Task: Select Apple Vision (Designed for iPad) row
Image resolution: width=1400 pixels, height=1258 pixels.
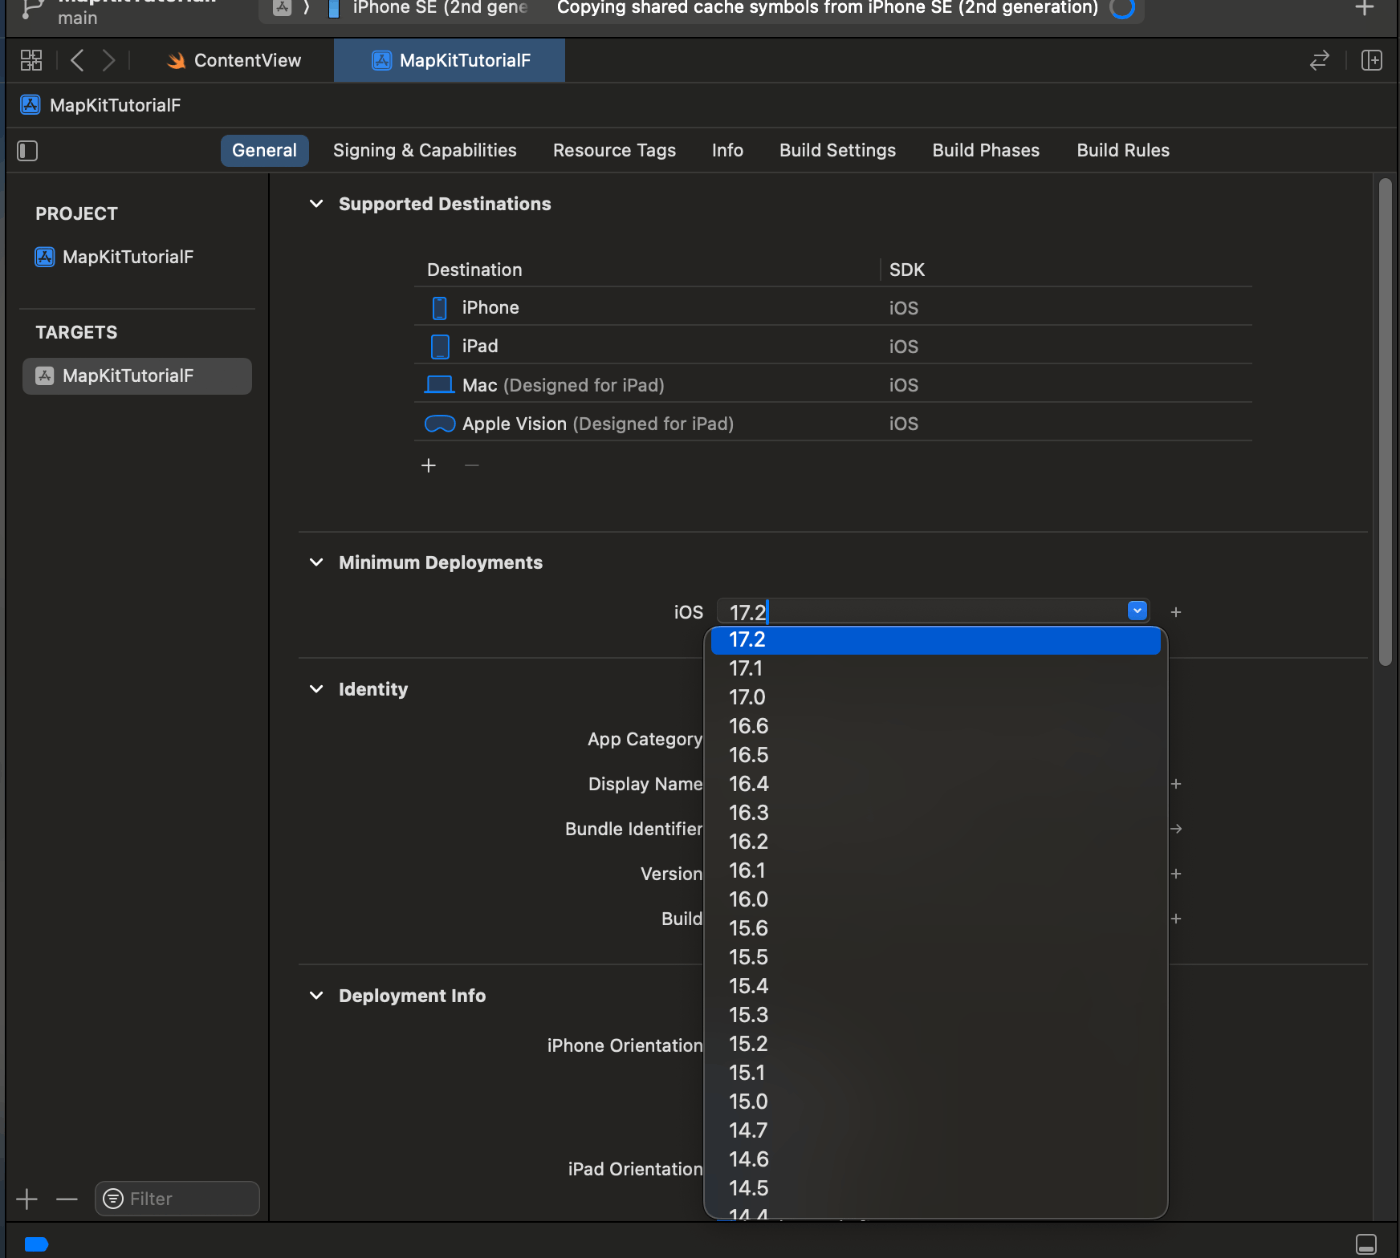Action: pyautogui.click(x=833, y=423)
